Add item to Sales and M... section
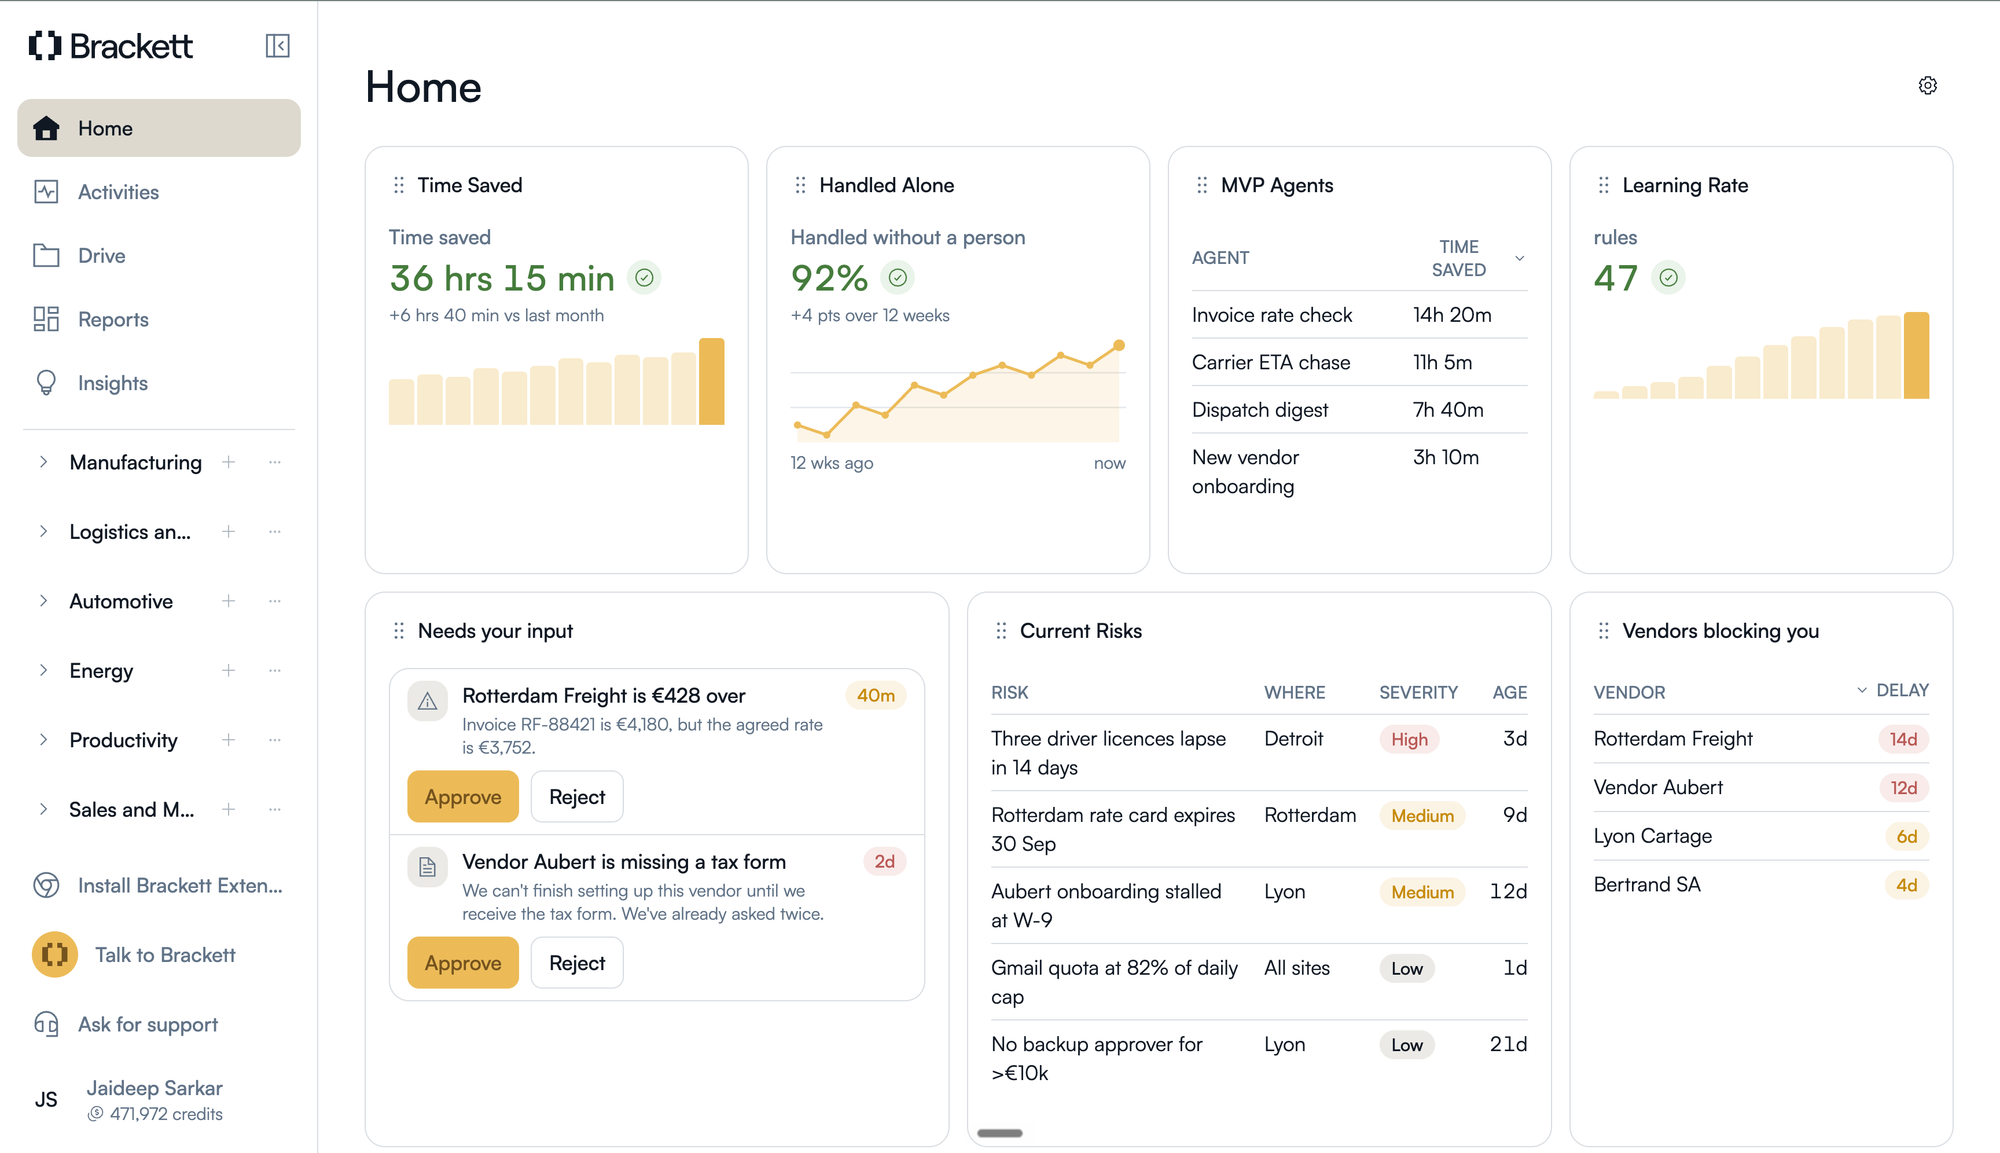 229,809
